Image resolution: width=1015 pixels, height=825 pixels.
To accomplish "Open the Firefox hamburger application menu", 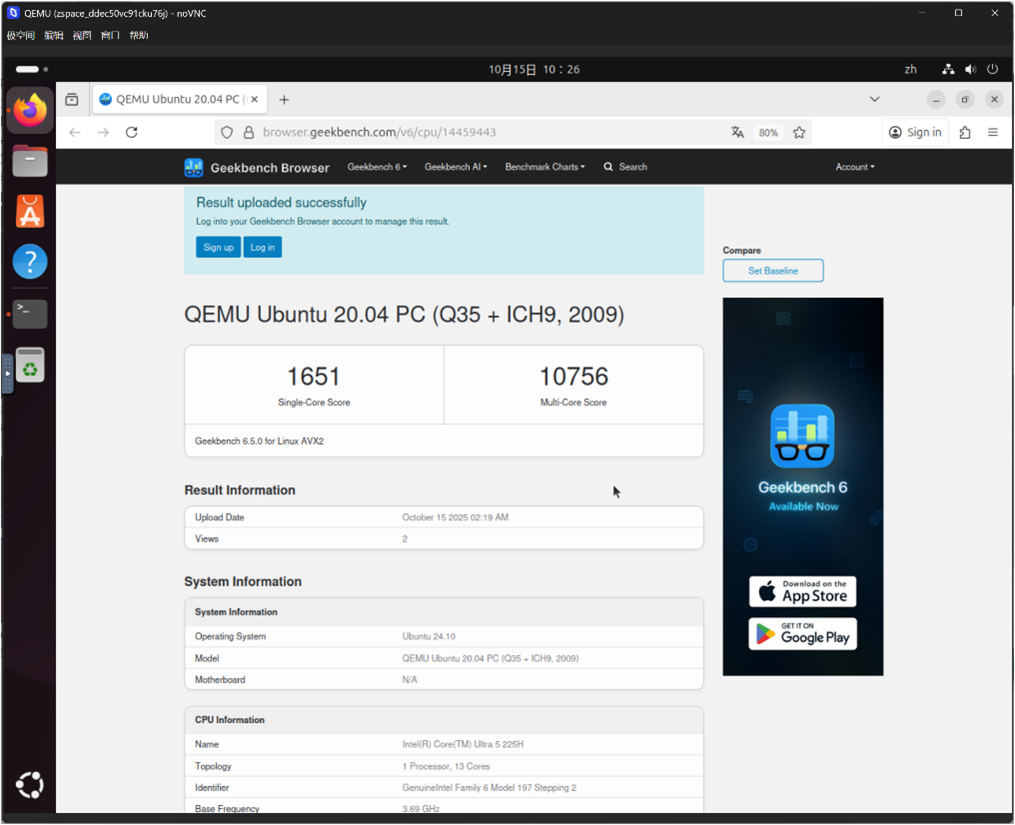I will (992, 132).
